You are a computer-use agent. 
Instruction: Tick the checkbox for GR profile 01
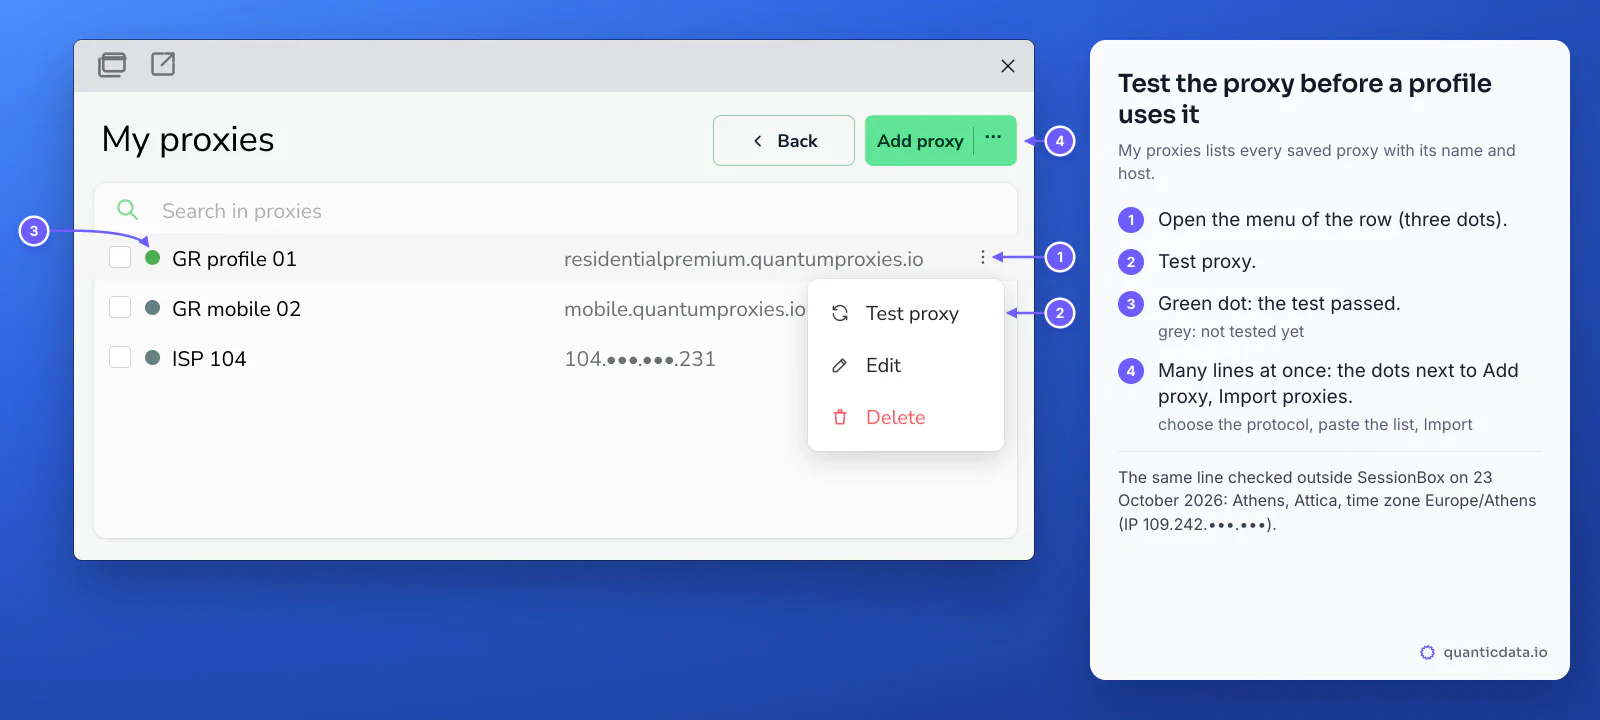[x=120, y=258]
